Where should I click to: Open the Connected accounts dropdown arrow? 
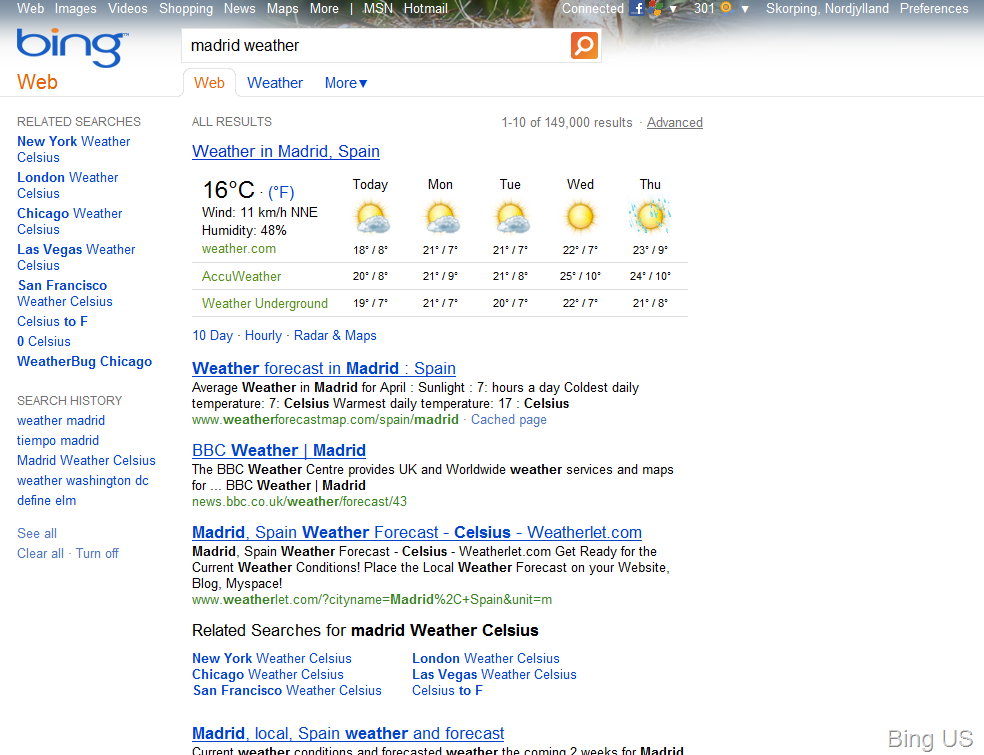pyautogui.click(x=673, y=9)
